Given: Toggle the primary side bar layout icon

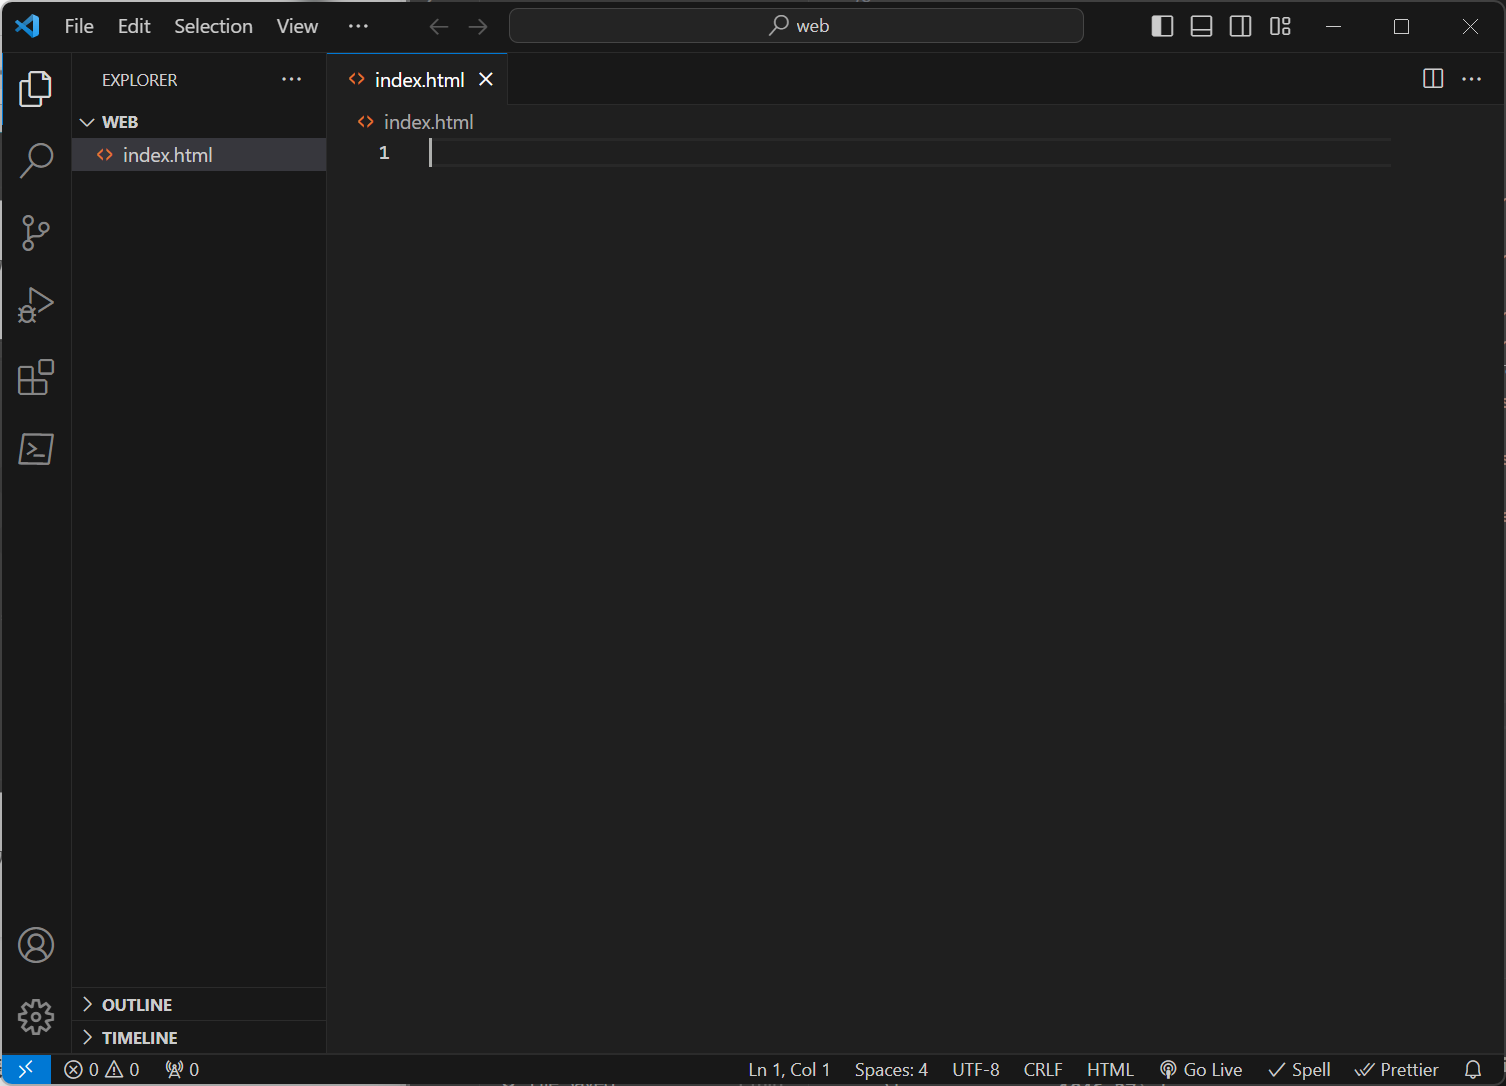Looking at the screenshot, I should tap(1162, 26).
